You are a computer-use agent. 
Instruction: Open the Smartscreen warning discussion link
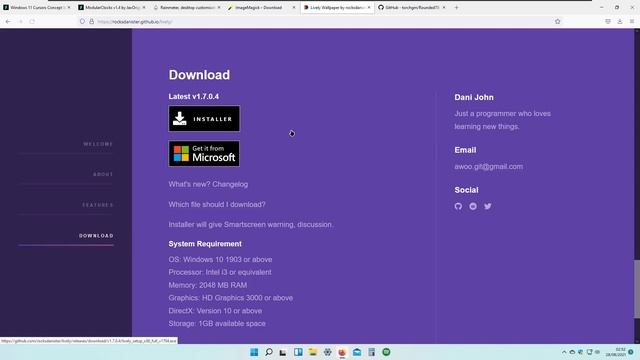point(251,224)
